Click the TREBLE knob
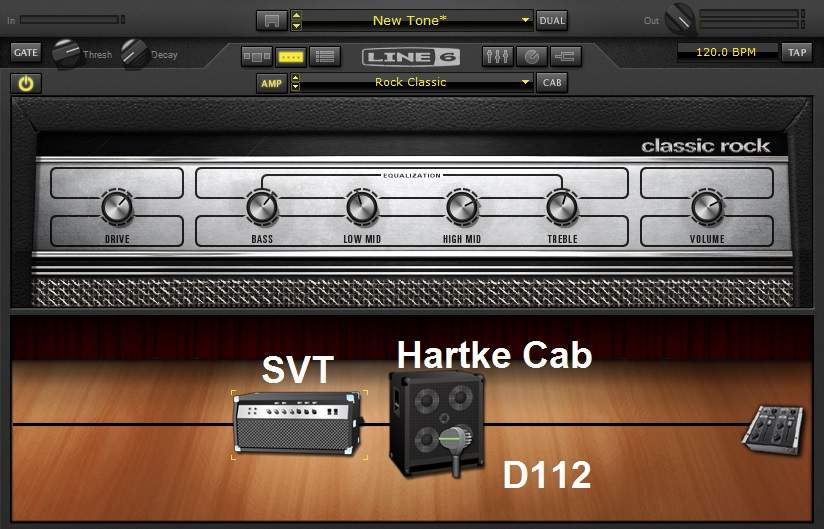The height and width of the screenshot is (529, 824). (562, 206)
